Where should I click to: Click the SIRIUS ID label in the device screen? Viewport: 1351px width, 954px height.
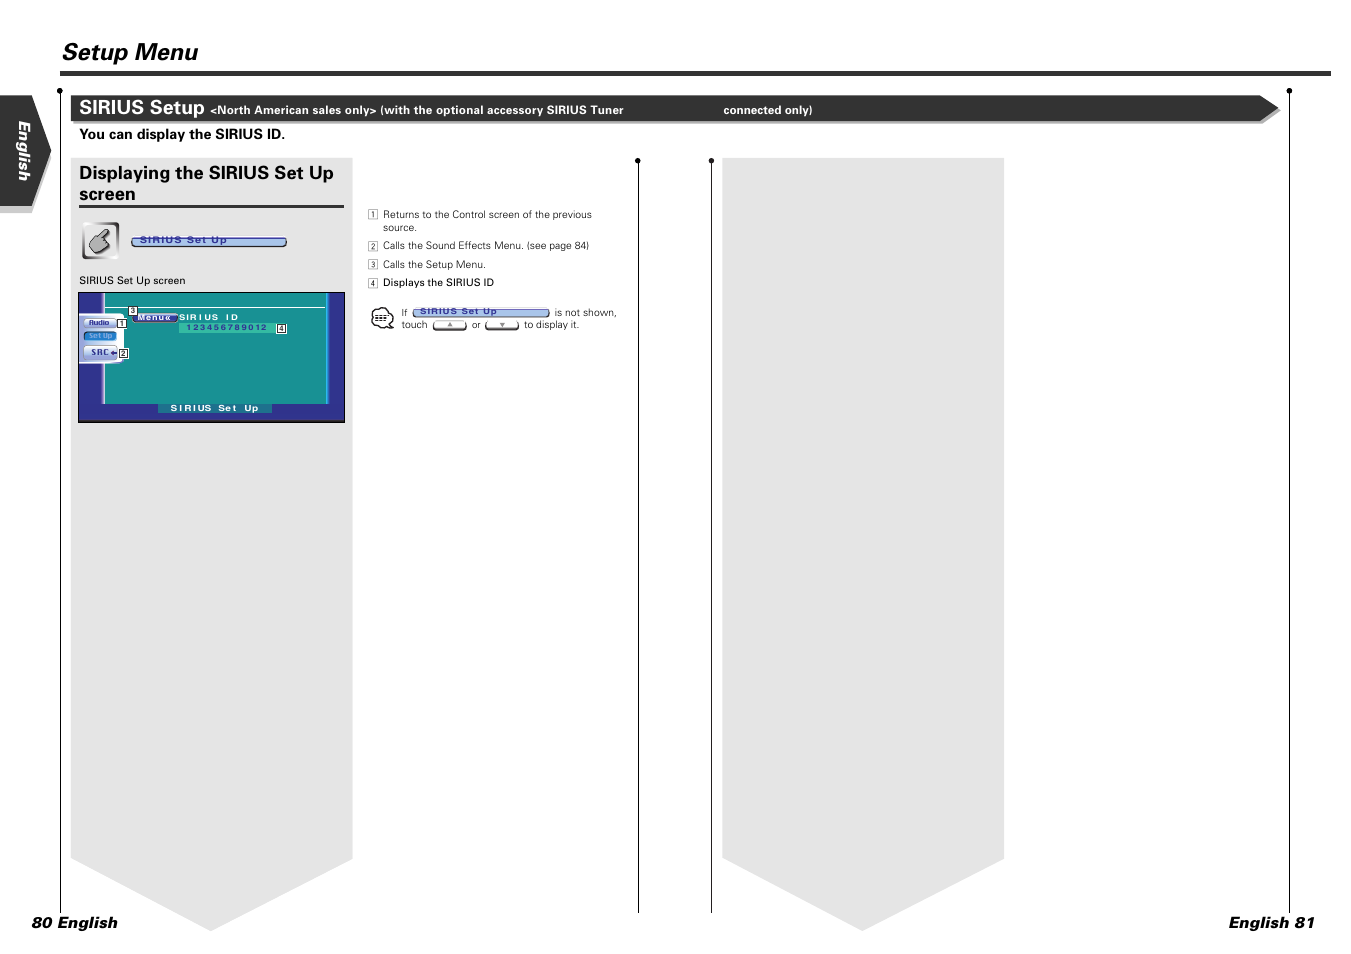pyautogui.click(x=209, y=317)
